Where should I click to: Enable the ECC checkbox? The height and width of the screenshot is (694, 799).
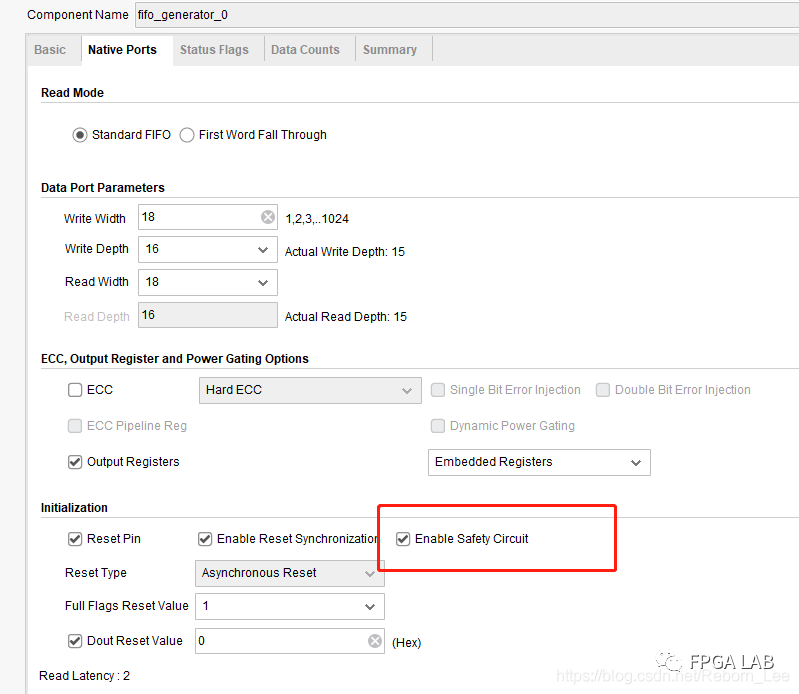pos(75,390)
